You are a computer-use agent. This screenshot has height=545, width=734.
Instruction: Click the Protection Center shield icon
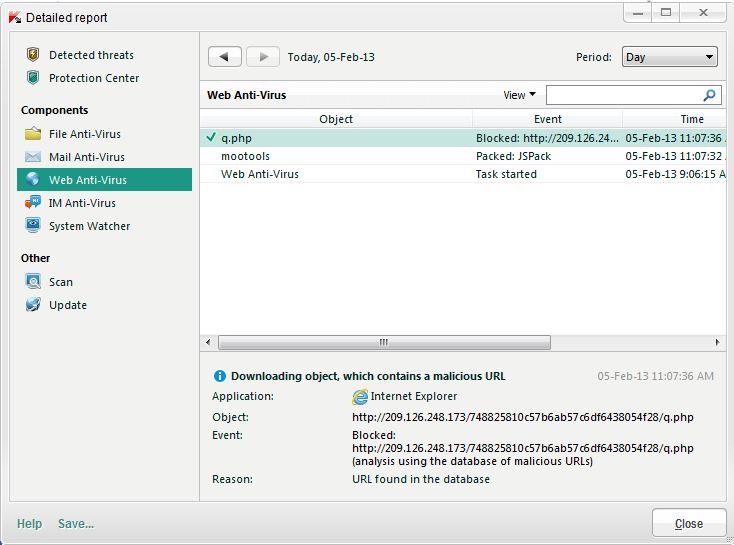(x=33, y=78)
